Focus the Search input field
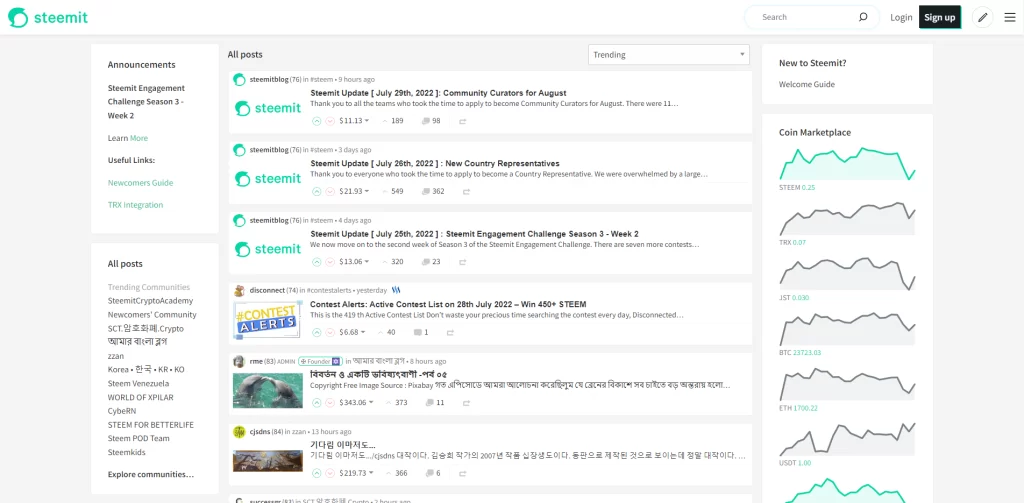Screen dimensions: 1024x503 [x=807, y=17]
